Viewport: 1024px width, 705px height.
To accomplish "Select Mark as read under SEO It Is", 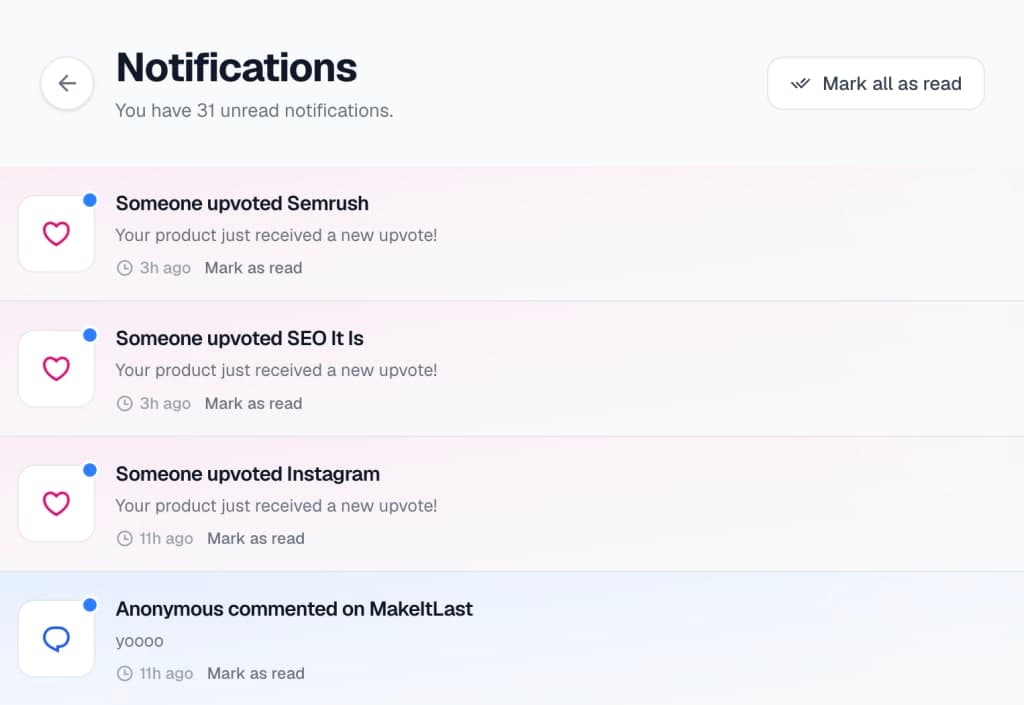I will coord(253,403).
